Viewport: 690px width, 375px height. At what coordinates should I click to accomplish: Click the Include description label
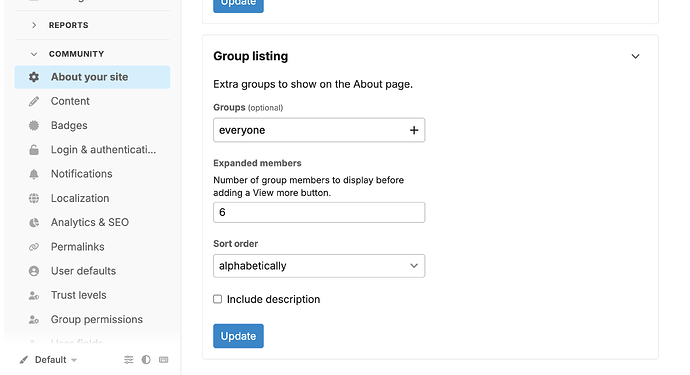(x=273, y=299)
